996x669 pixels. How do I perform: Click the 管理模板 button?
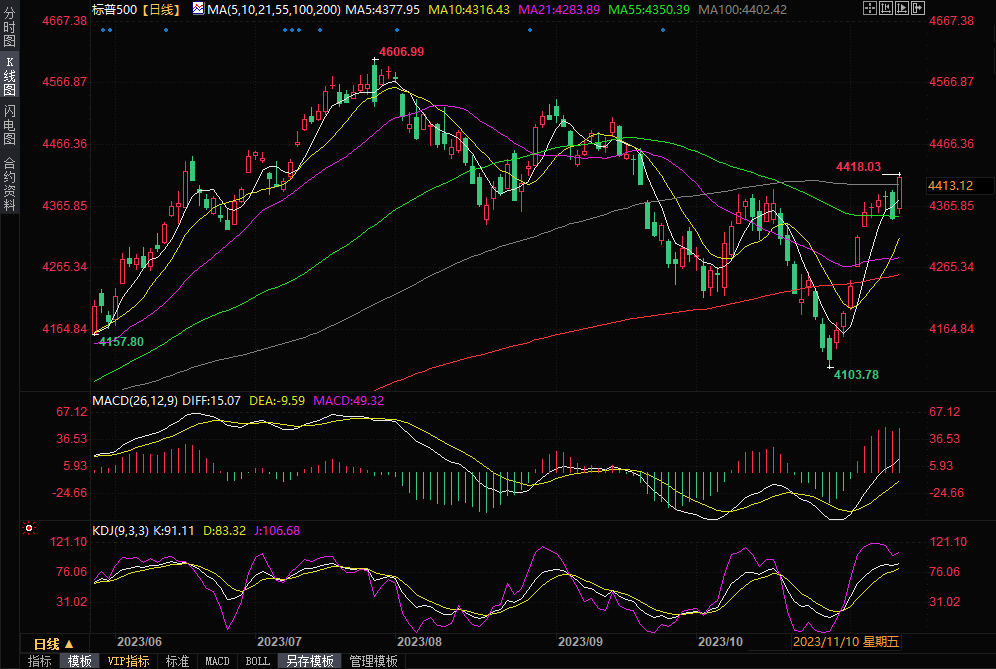[x=373, y=661]
